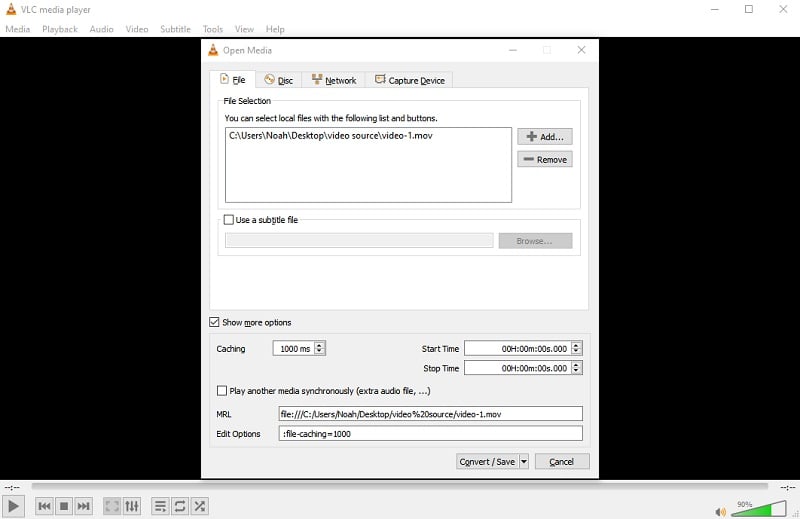The height and width of the screenshot is (519, 800).
Task: Decrease Caching value with down arrow
Action: point(319,352)
